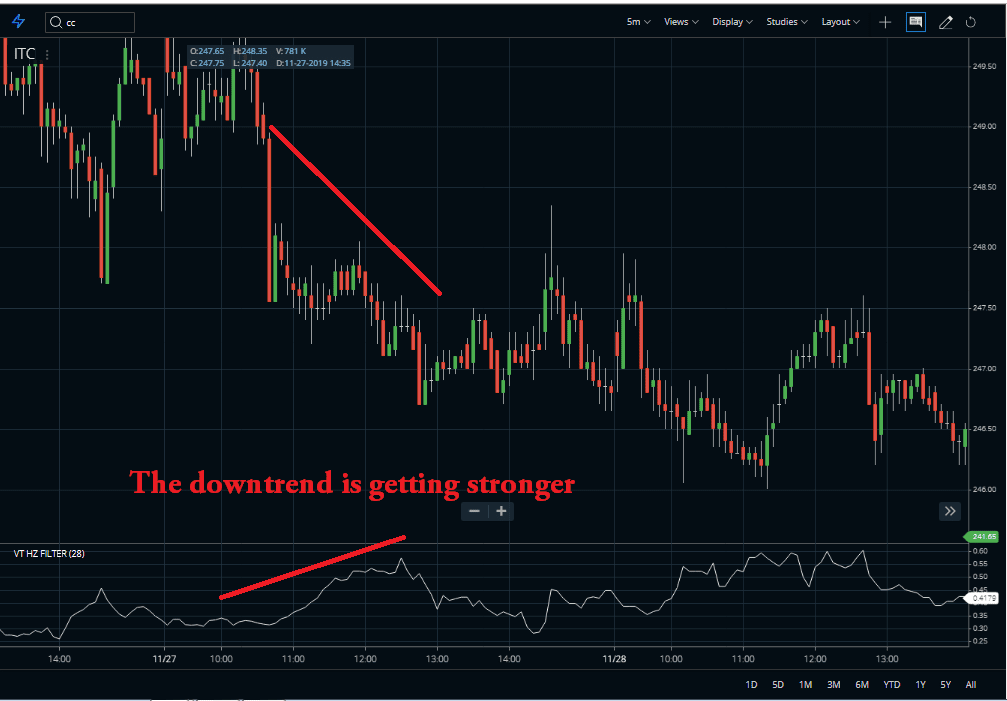Click the ITC symbol label
The image size is (1007, 701).
pos(25,54)
